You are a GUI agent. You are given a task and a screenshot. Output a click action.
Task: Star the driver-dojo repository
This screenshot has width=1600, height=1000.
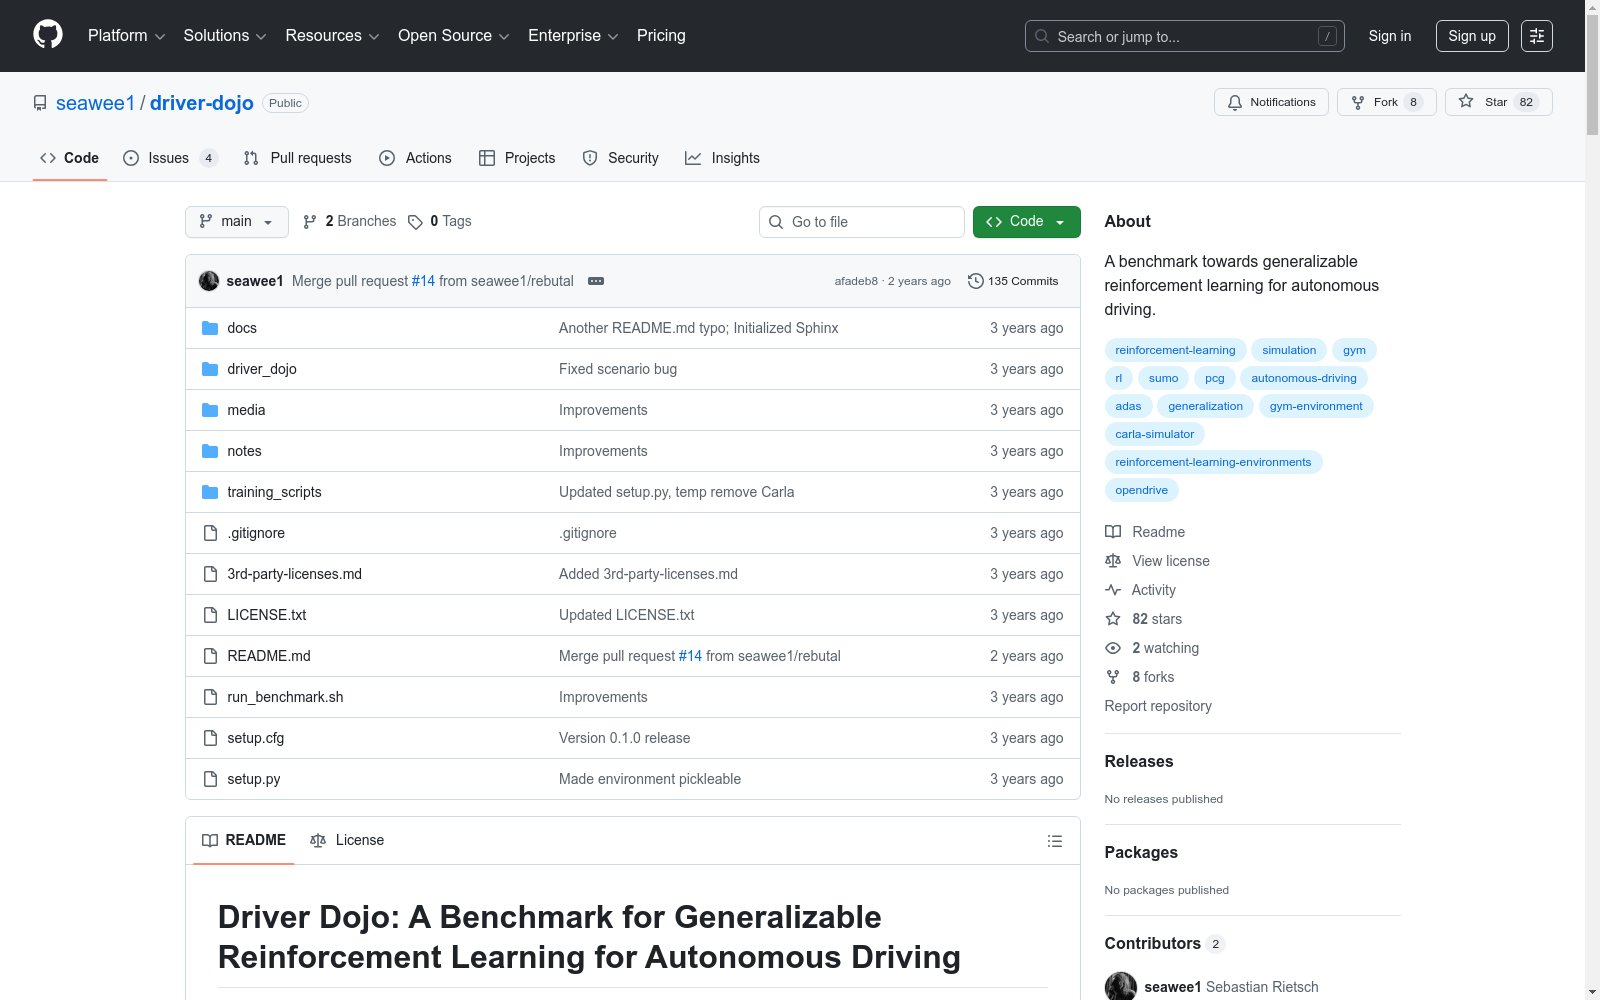tap(1498, 102)
